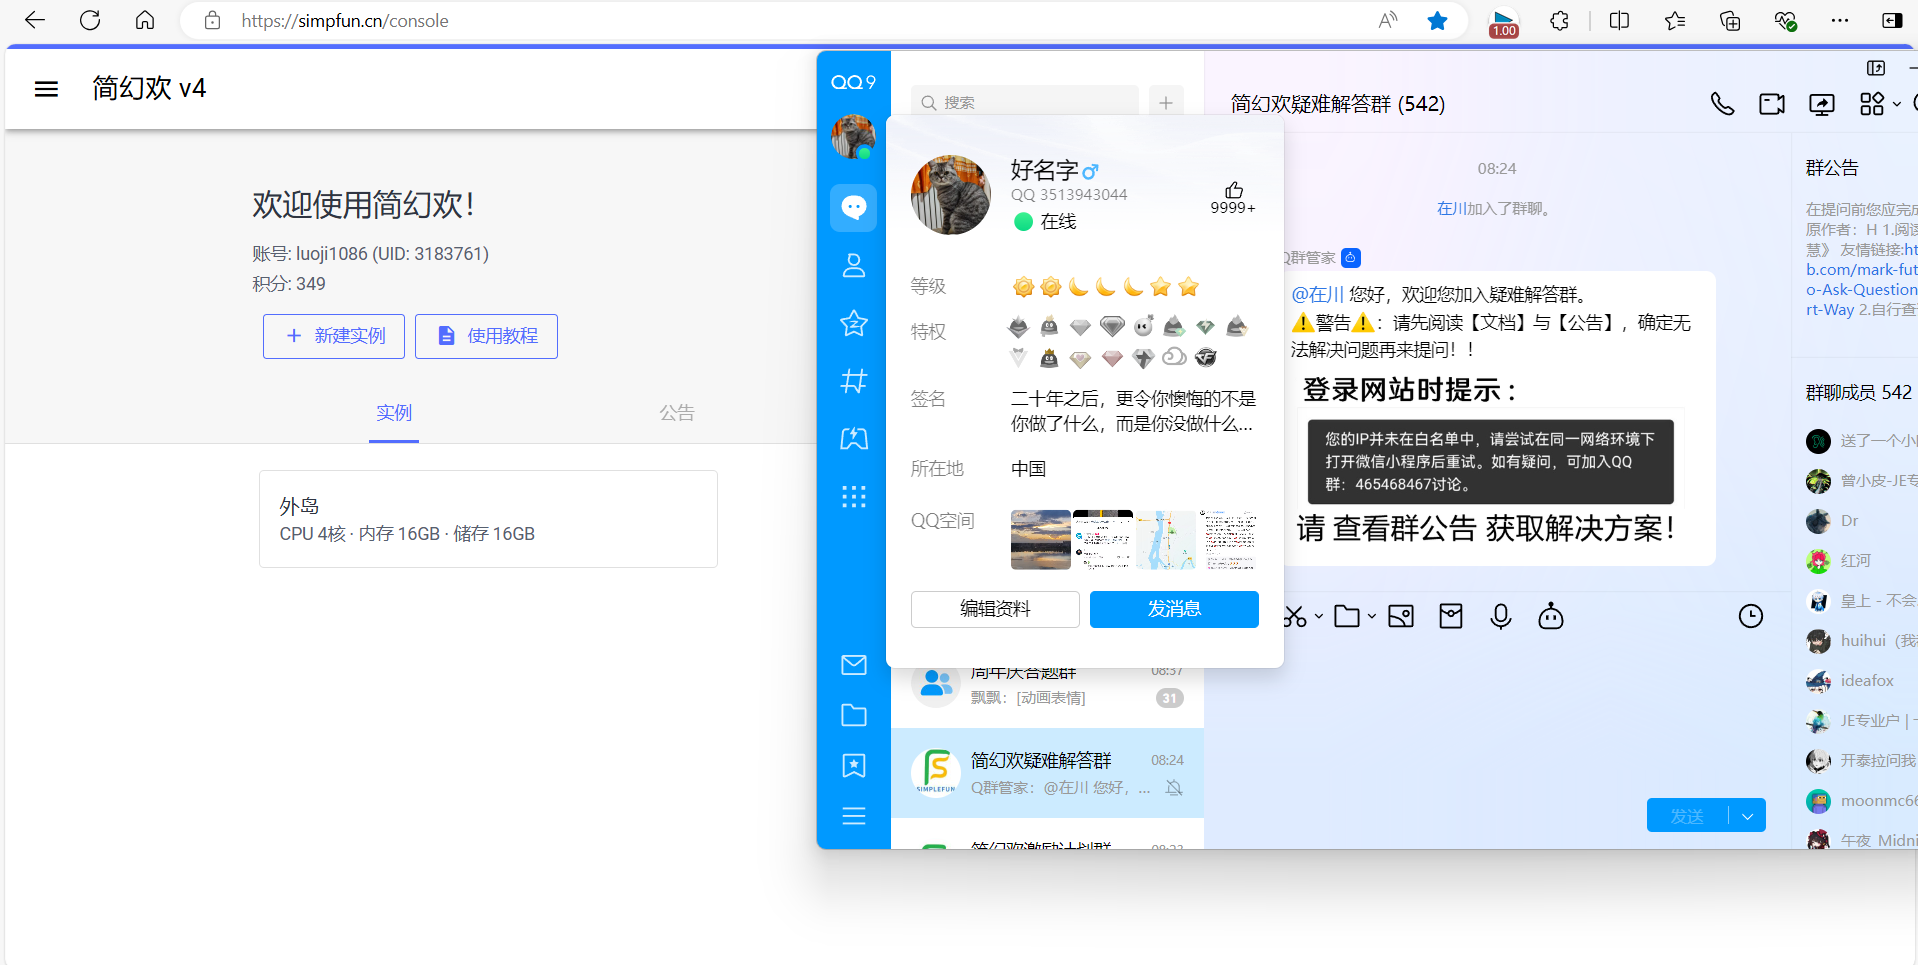Image resolution: width=1918 pixels, height=965 pixels.
Task: Open QQ main menu at sidebar bottom
Action: click(853, 816)
